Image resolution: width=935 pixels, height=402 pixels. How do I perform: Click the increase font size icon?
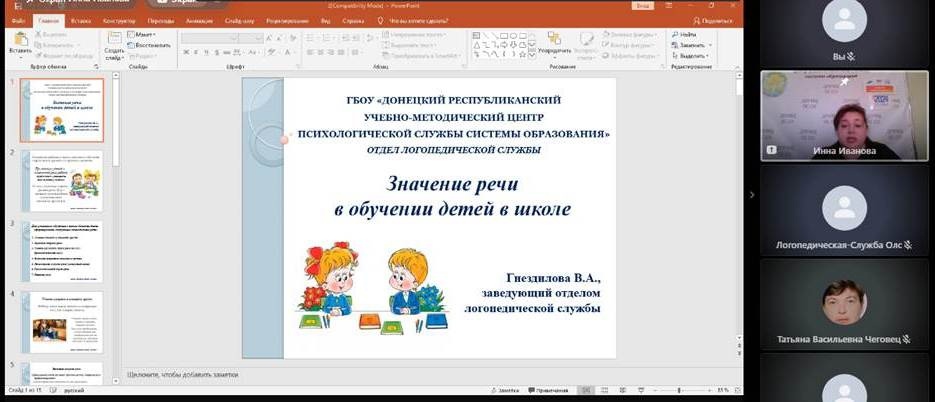click(x=269, y=38)
